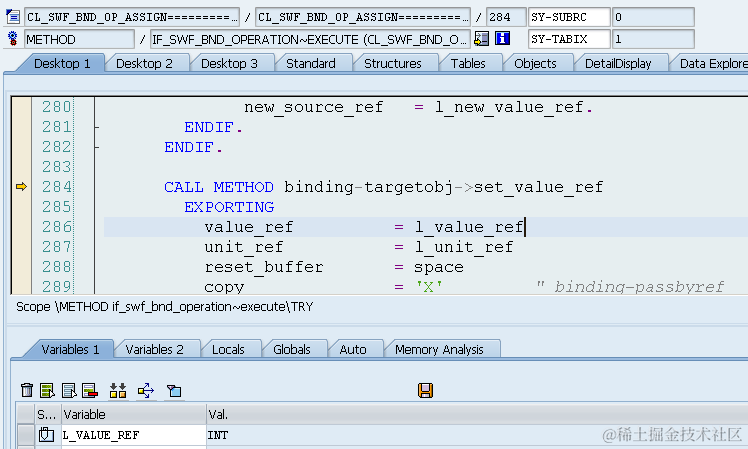Select the Auto tab
Viewport: 748px width, 449px height.
coord(353,349)
